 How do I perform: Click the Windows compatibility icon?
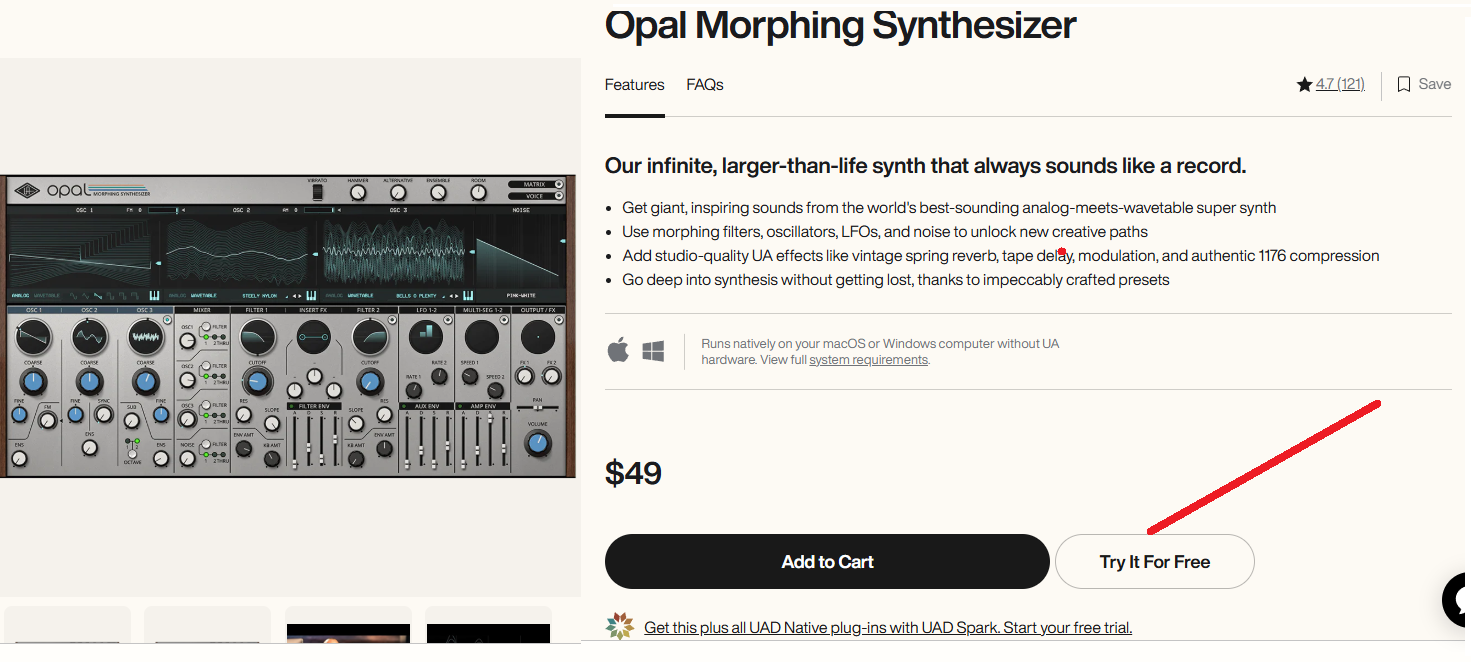(653, 350)
